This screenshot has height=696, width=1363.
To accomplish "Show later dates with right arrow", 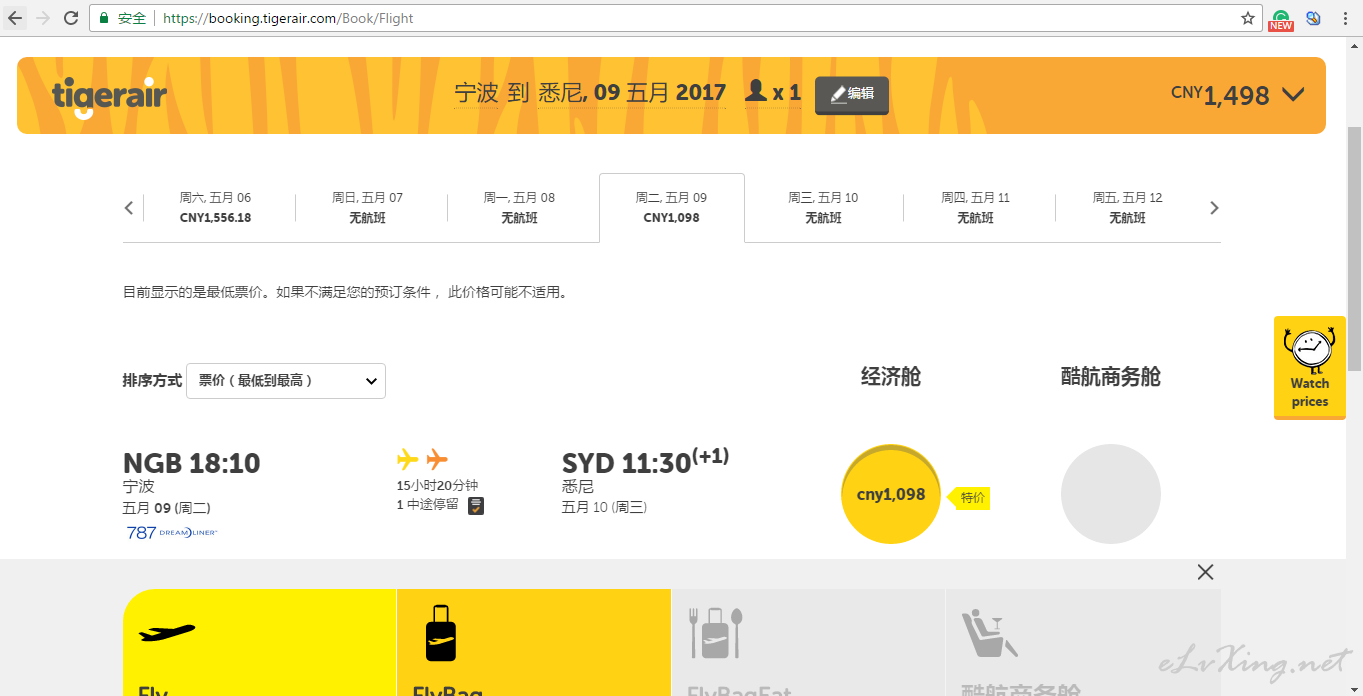I will [x=1214, y=208].
